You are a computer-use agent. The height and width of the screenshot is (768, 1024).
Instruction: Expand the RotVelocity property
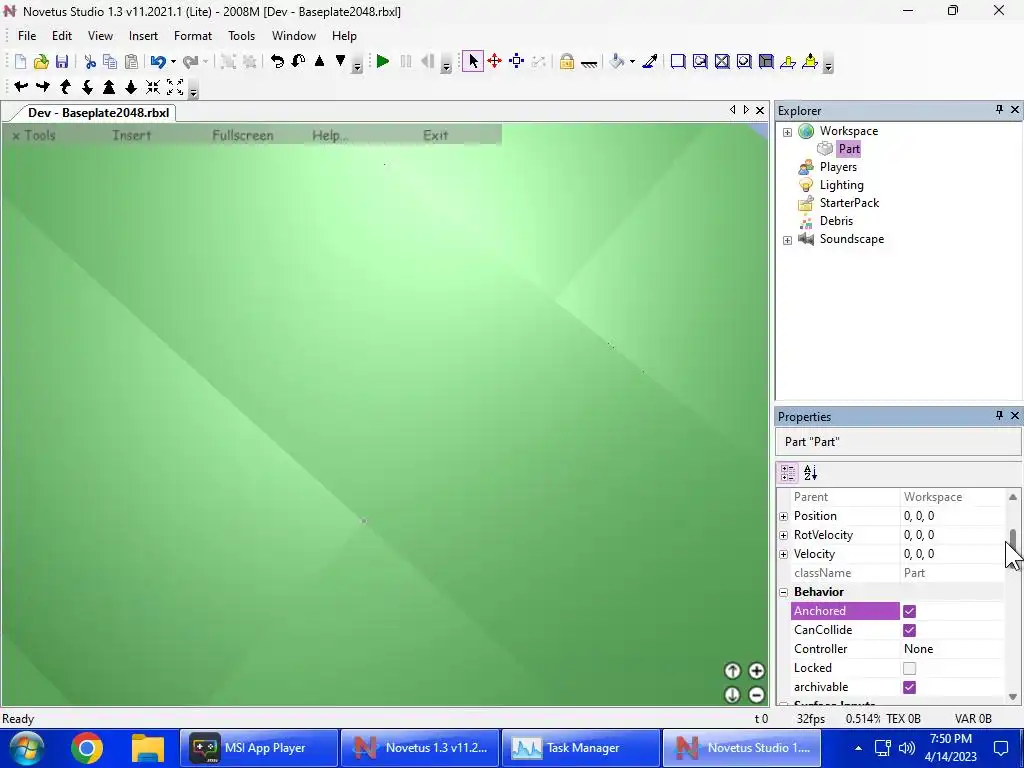784,535
